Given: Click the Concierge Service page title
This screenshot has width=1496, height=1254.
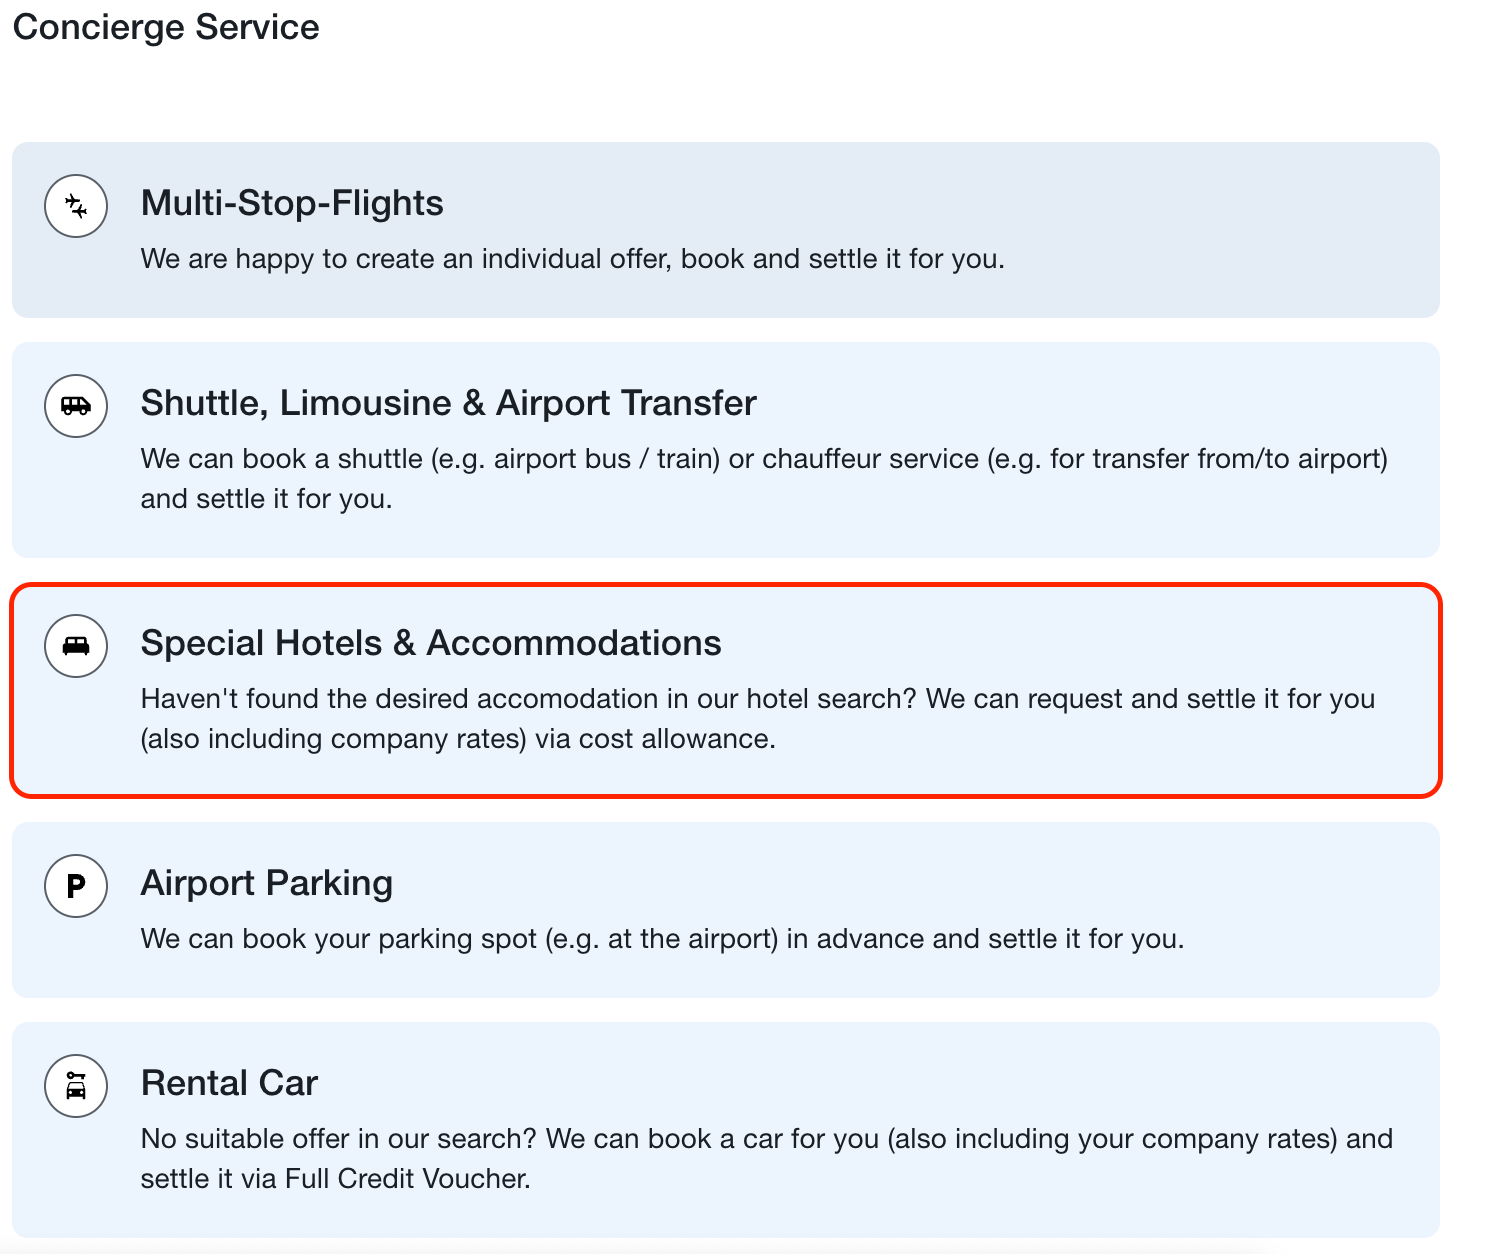Looking at the screenshot, I should tap(166, 27).
